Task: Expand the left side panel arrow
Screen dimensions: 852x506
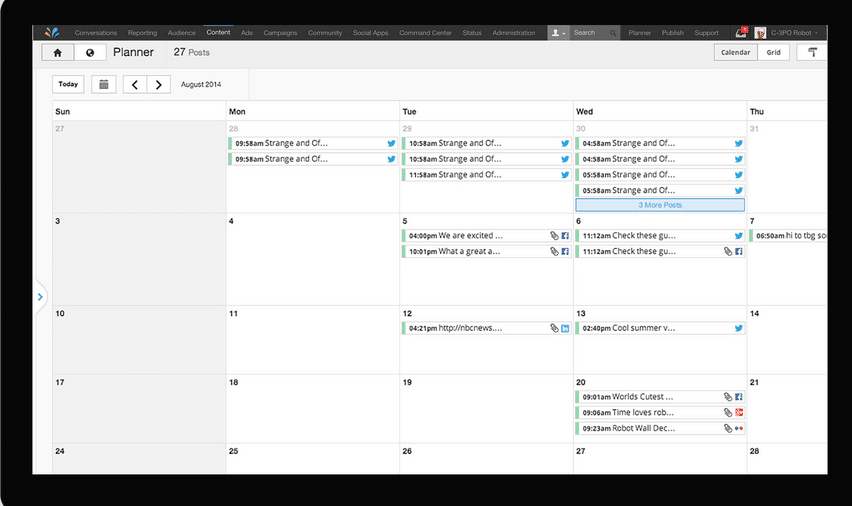Action: [x=40, y=297]
